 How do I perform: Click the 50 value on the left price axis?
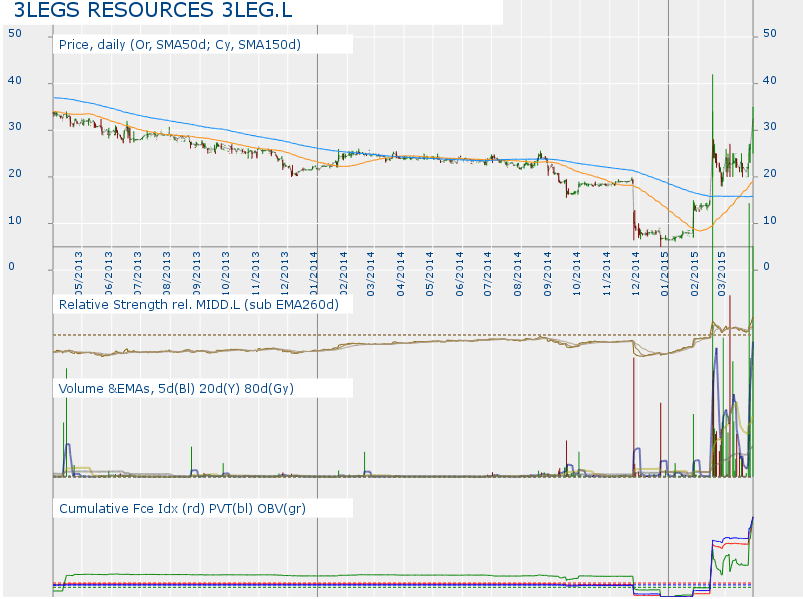15,33
